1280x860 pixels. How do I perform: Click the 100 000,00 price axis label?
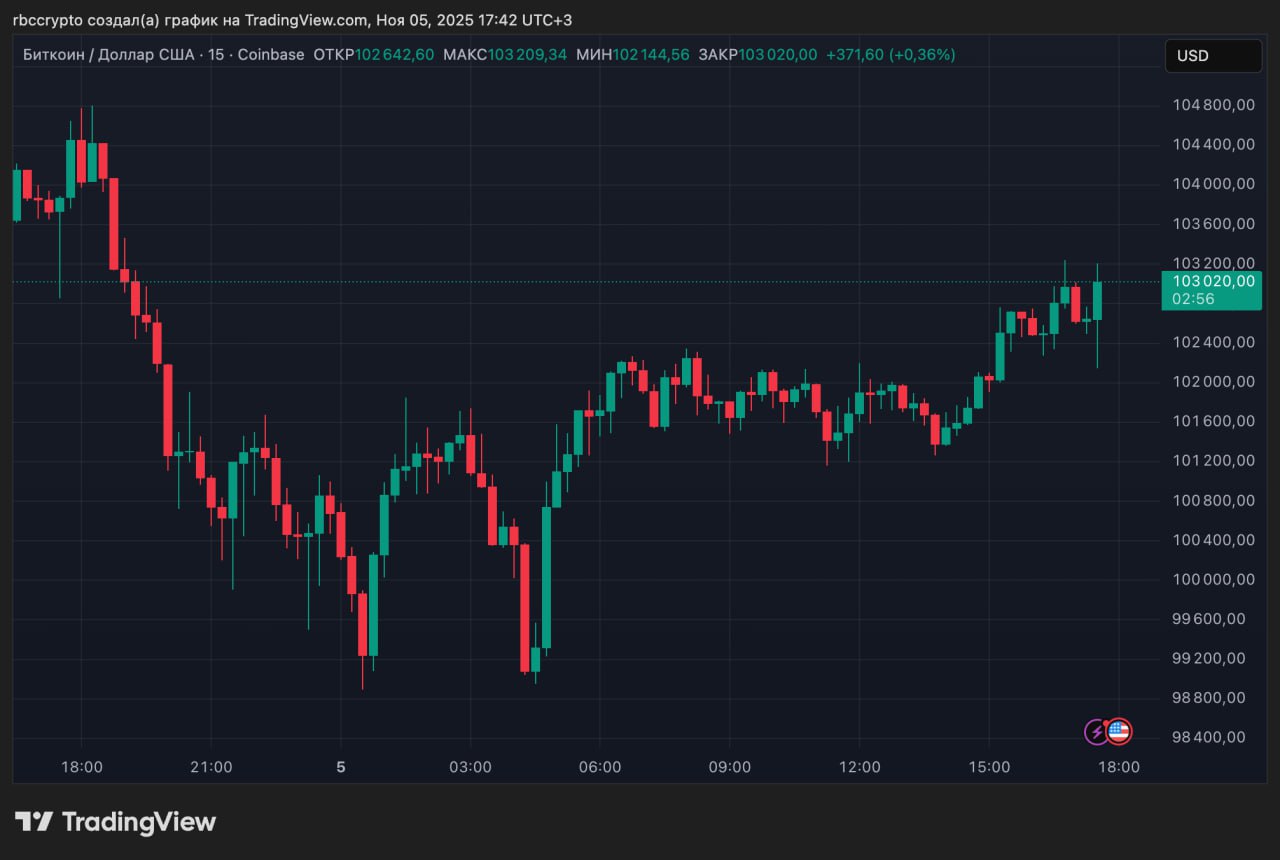click(1213, 579)
